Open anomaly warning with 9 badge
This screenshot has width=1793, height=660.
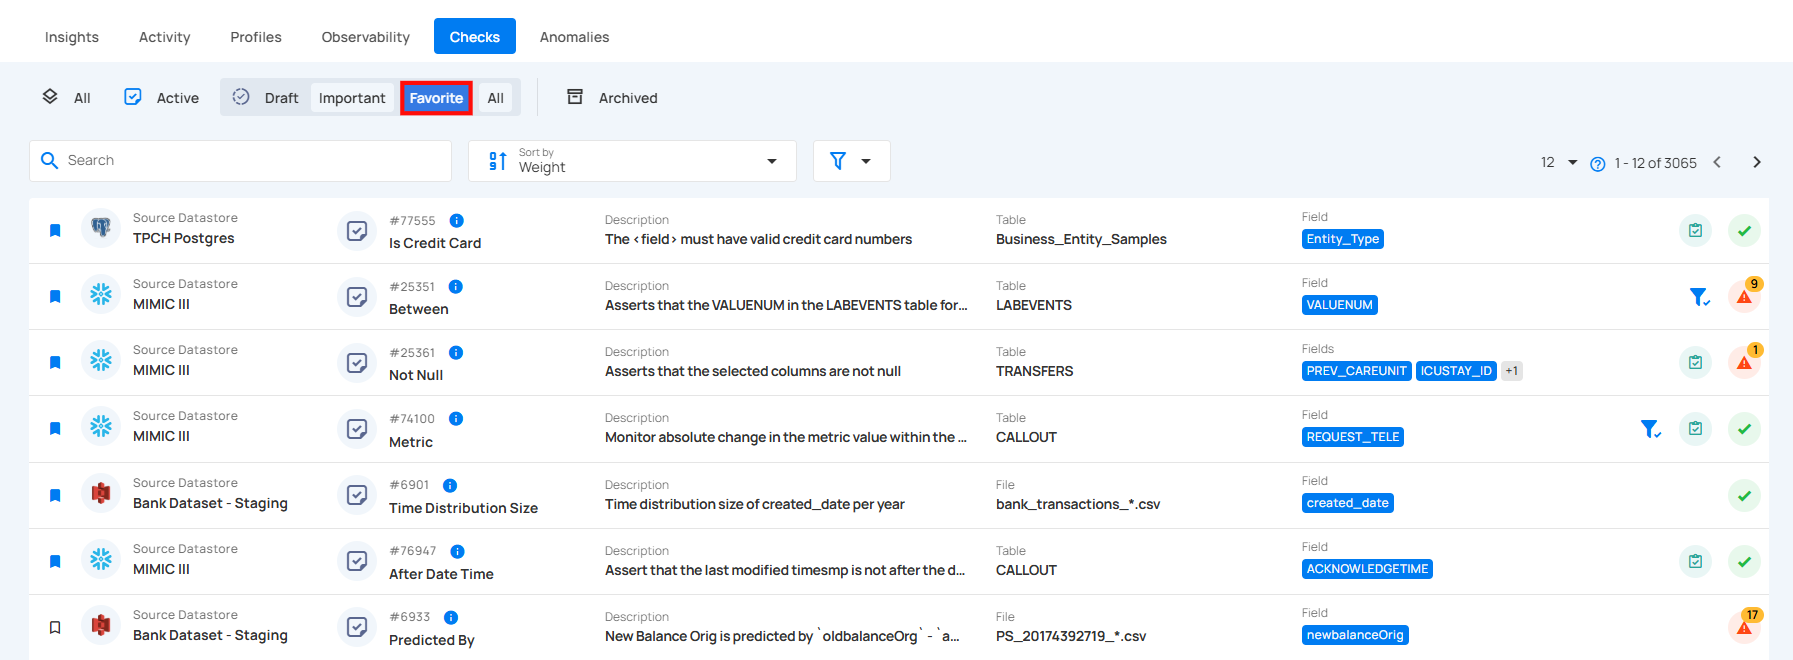point(1744,296)
